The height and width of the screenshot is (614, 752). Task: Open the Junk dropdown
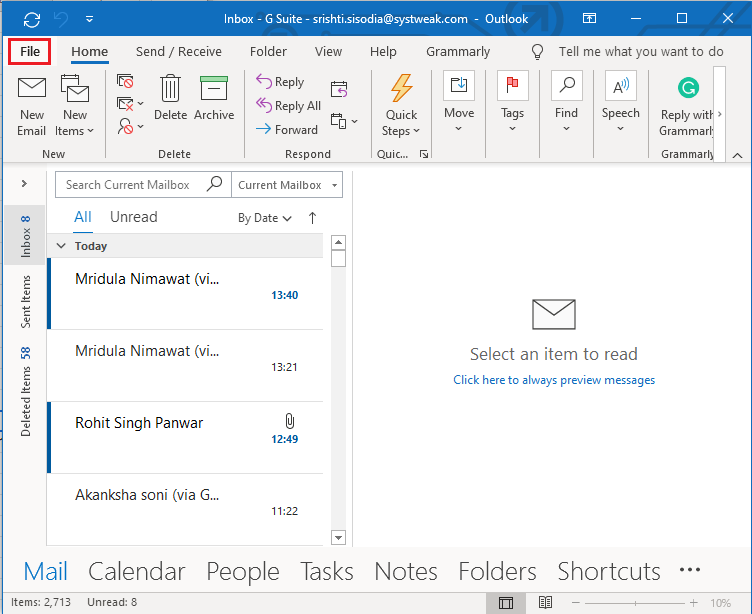[x=130, y=127]
